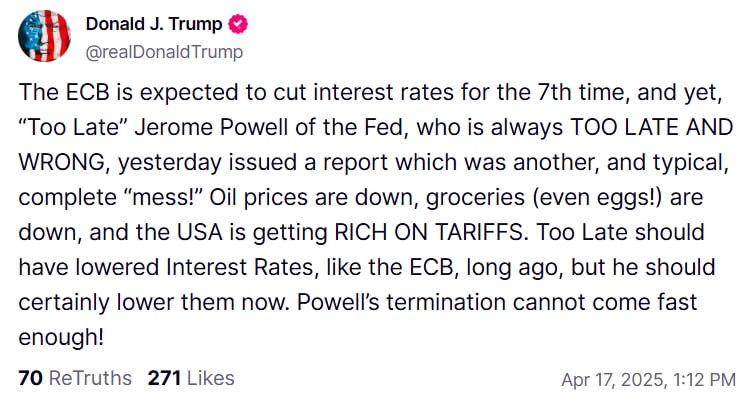
Task: Open the American flag profile avatar
Action: click(x=44, y=36)
